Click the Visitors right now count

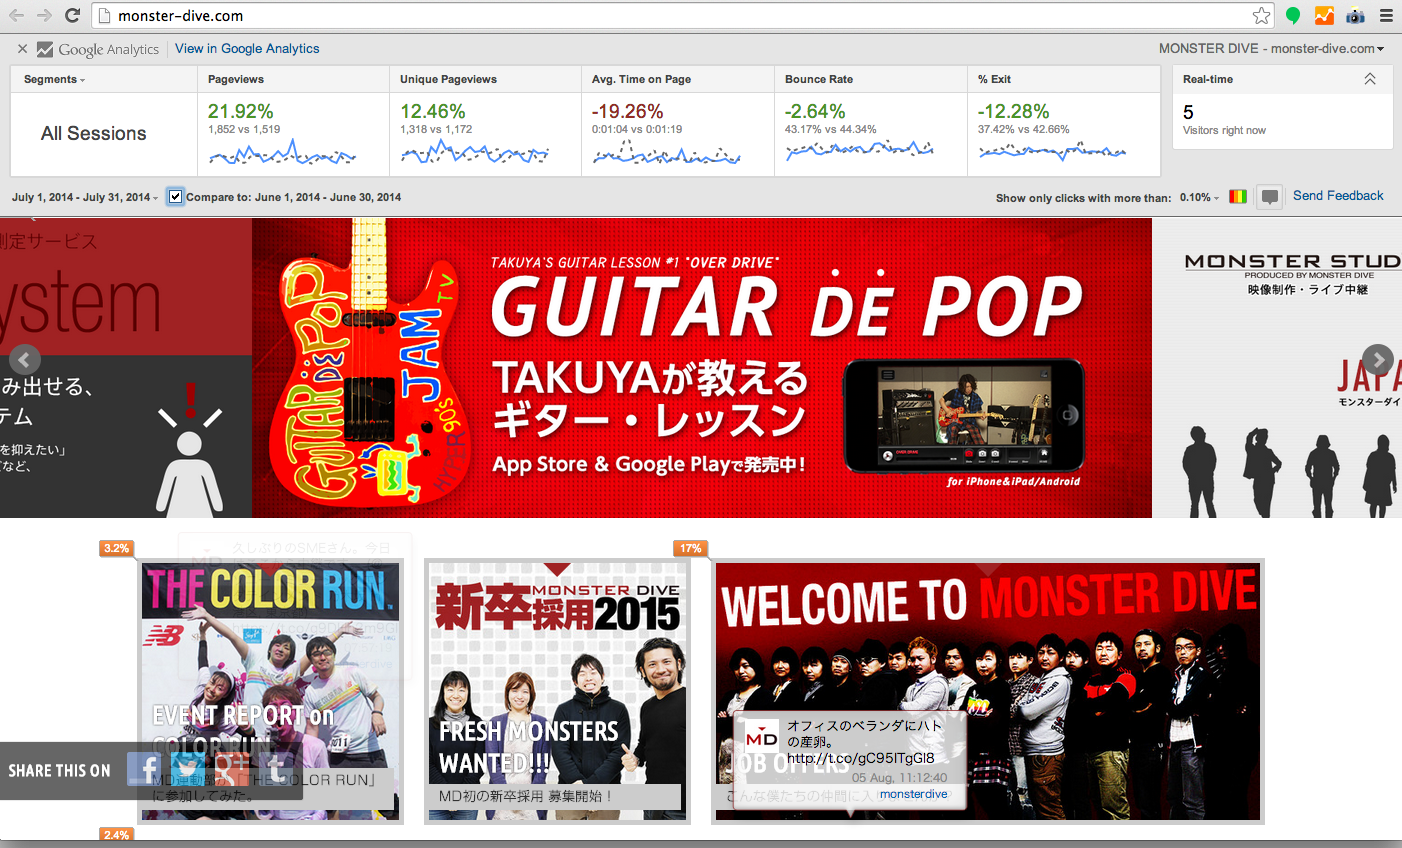[x=1188, y=112]
